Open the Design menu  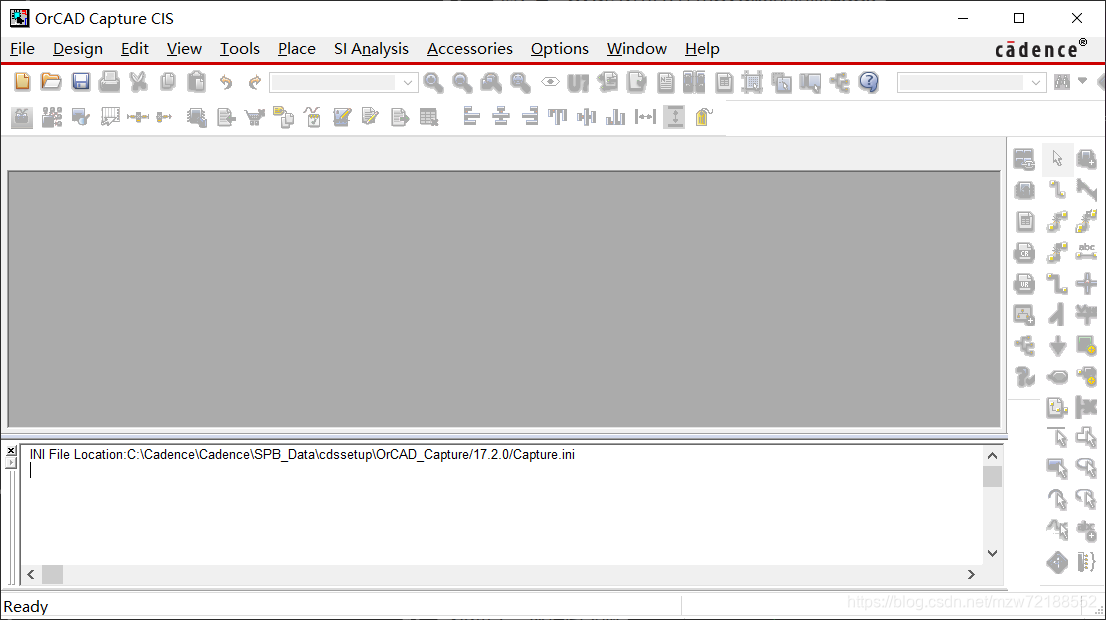(78, 49)
